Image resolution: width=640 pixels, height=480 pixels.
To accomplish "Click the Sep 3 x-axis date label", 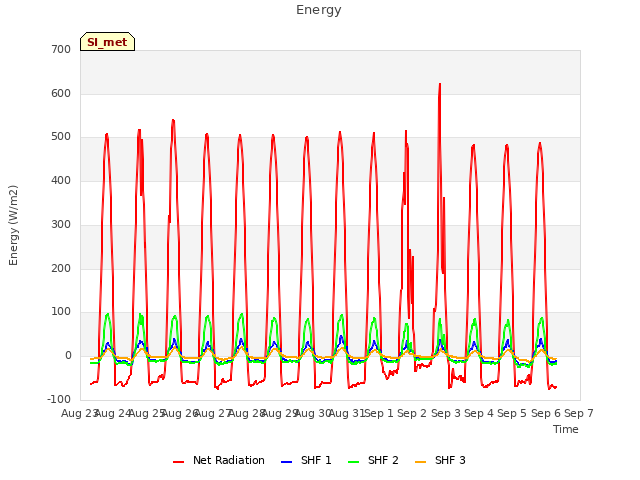I will (446, 413).
